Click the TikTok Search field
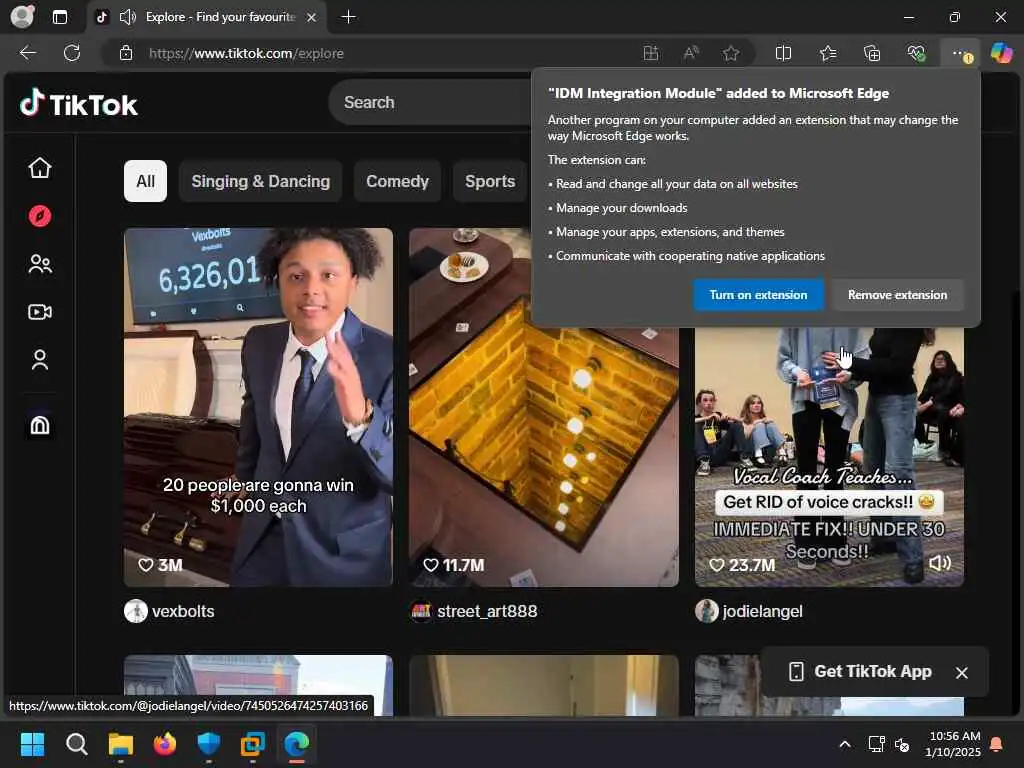 (431, 103)
